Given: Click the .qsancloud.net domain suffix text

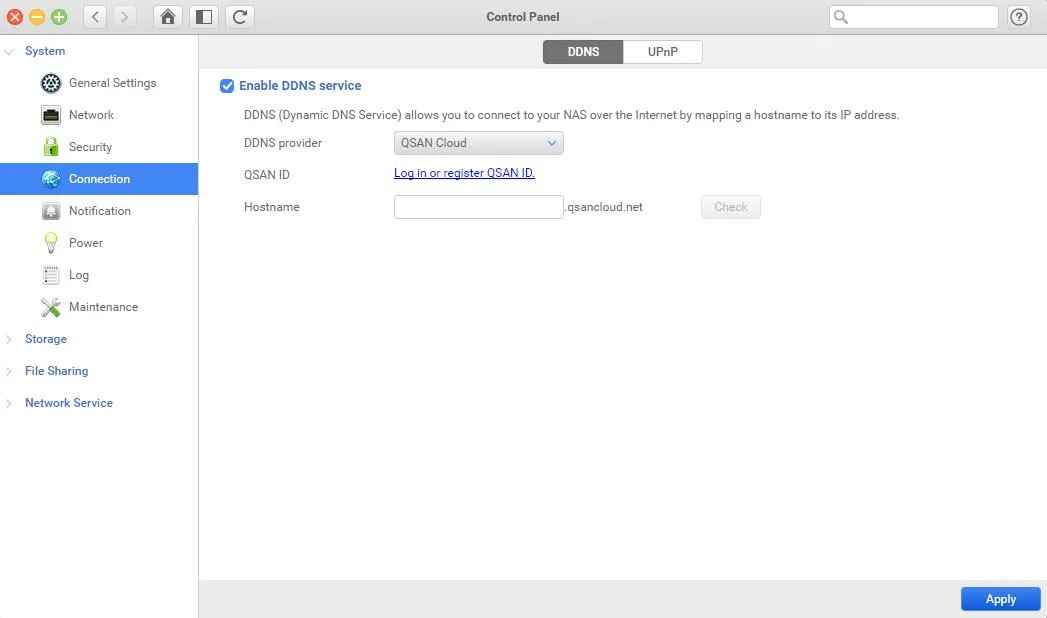Looking at the screenshot, I should [x=604, y=207].
